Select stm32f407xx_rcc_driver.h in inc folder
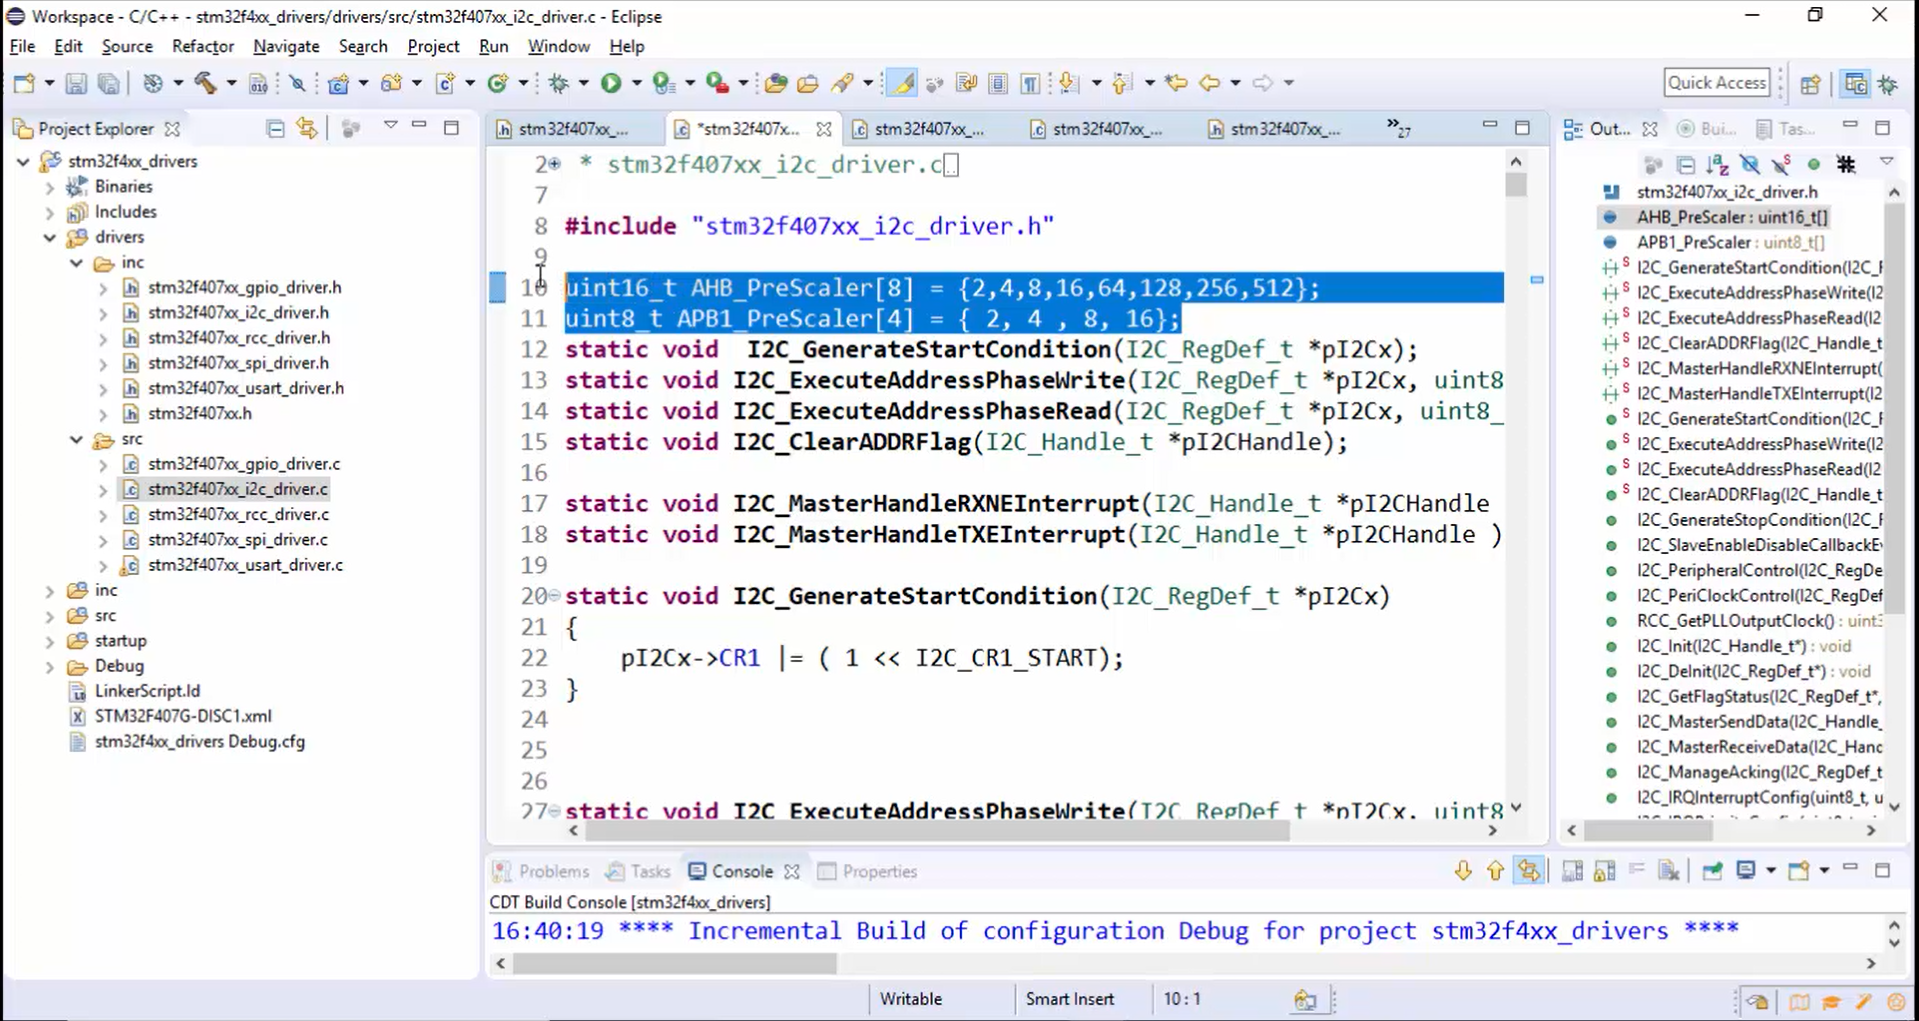Viewport: 1919px width, 1021px height. [x=239, y=337]
